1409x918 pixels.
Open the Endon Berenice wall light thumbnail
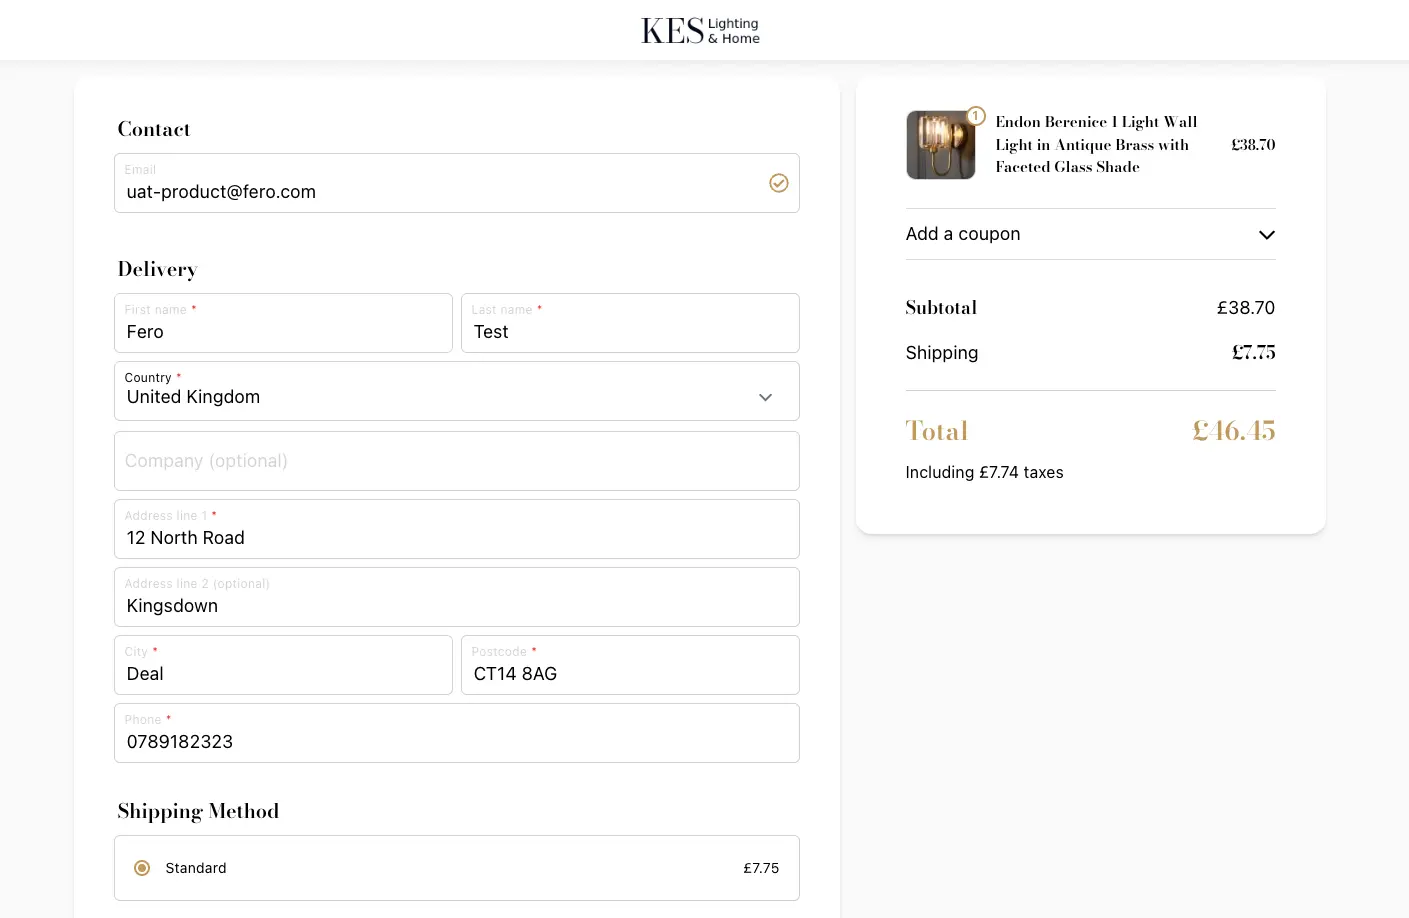point(941,145)
